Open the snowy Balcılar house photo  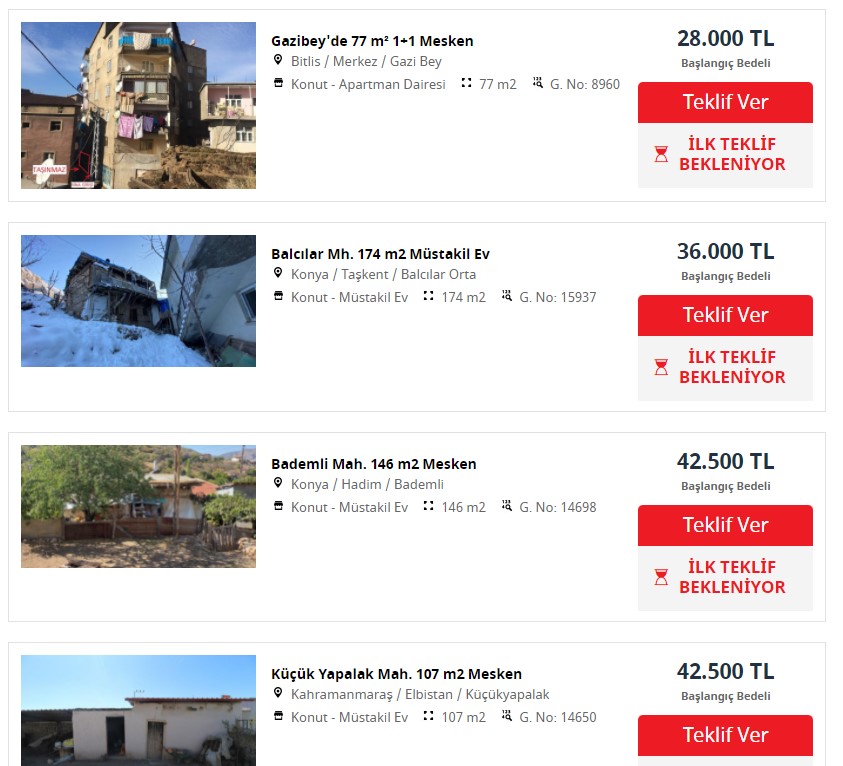[138, 301]
